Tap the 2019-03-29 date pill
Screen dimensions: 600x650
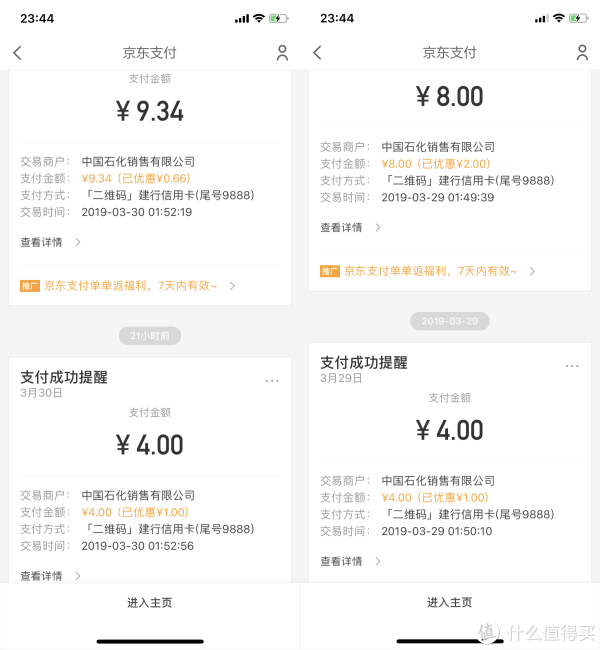click(x=450, y=321)
